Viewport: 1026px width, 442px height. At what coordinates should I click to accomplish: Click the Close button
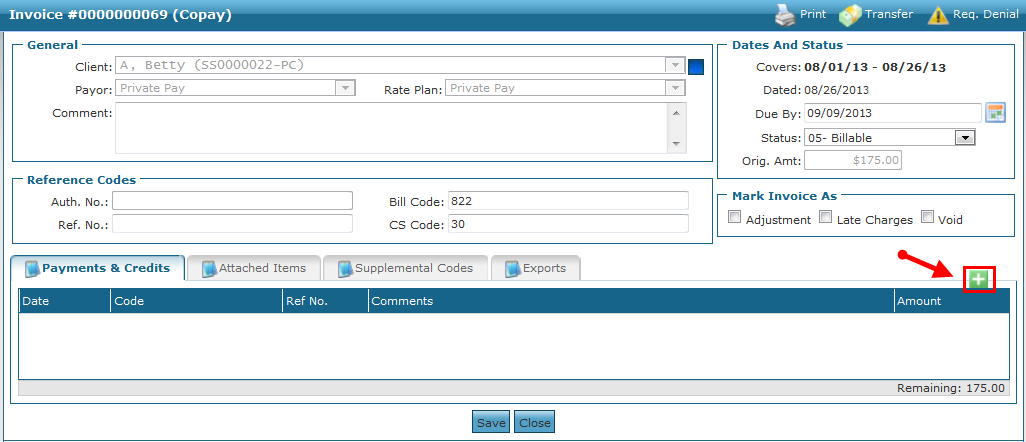[534, 422]
